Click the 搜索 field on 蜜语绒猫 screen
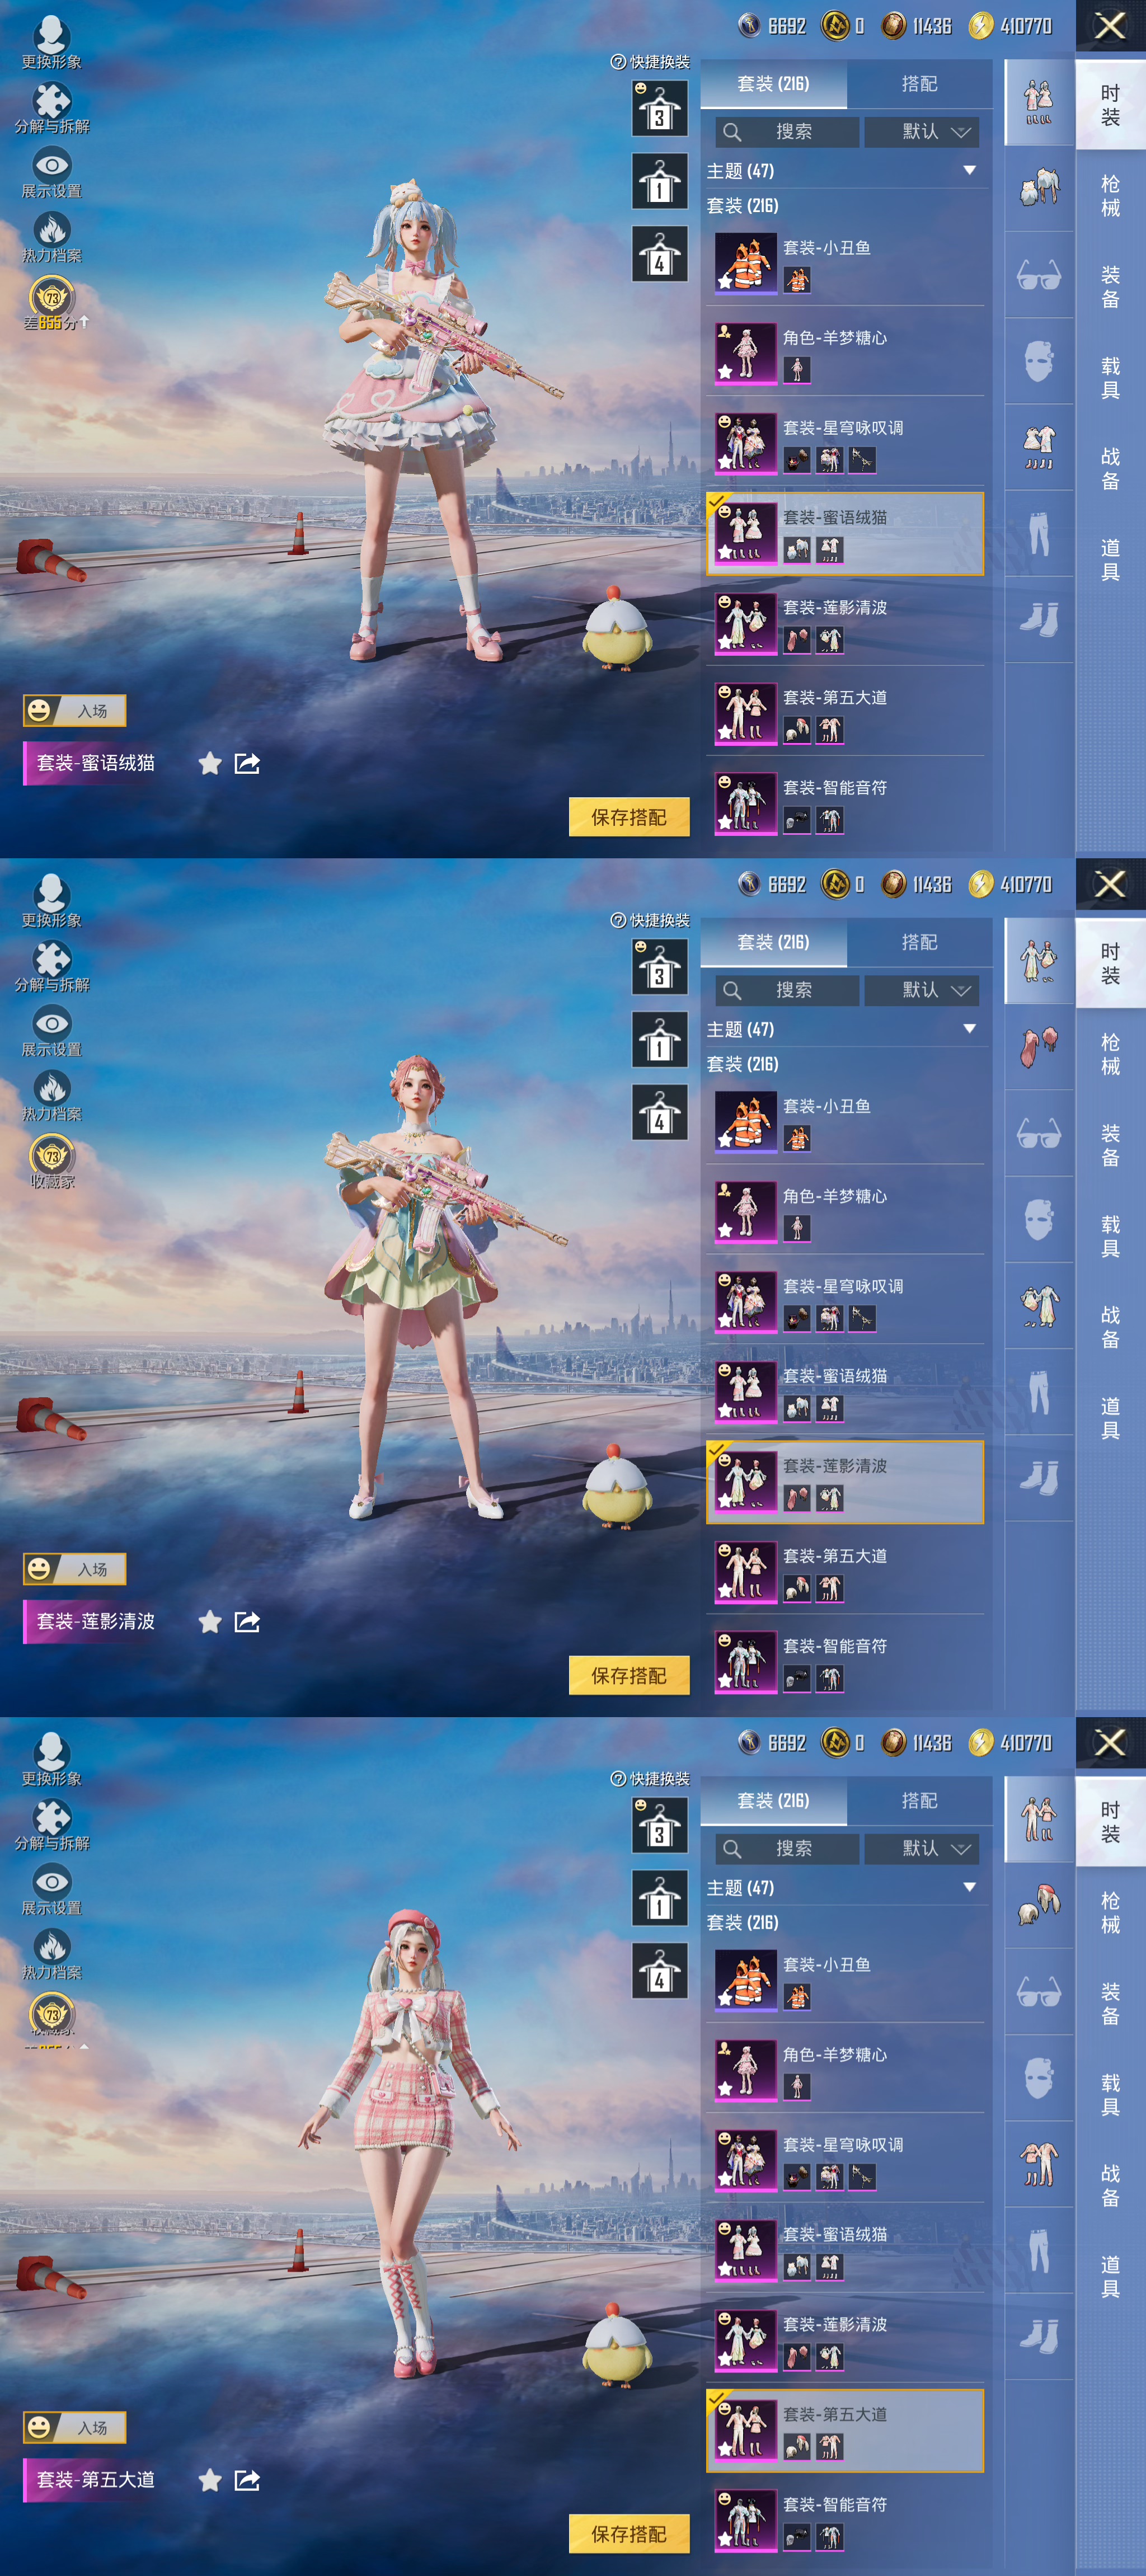Image resolution: width=1146 pixels, height=2576 pixels. pos(787,132)
